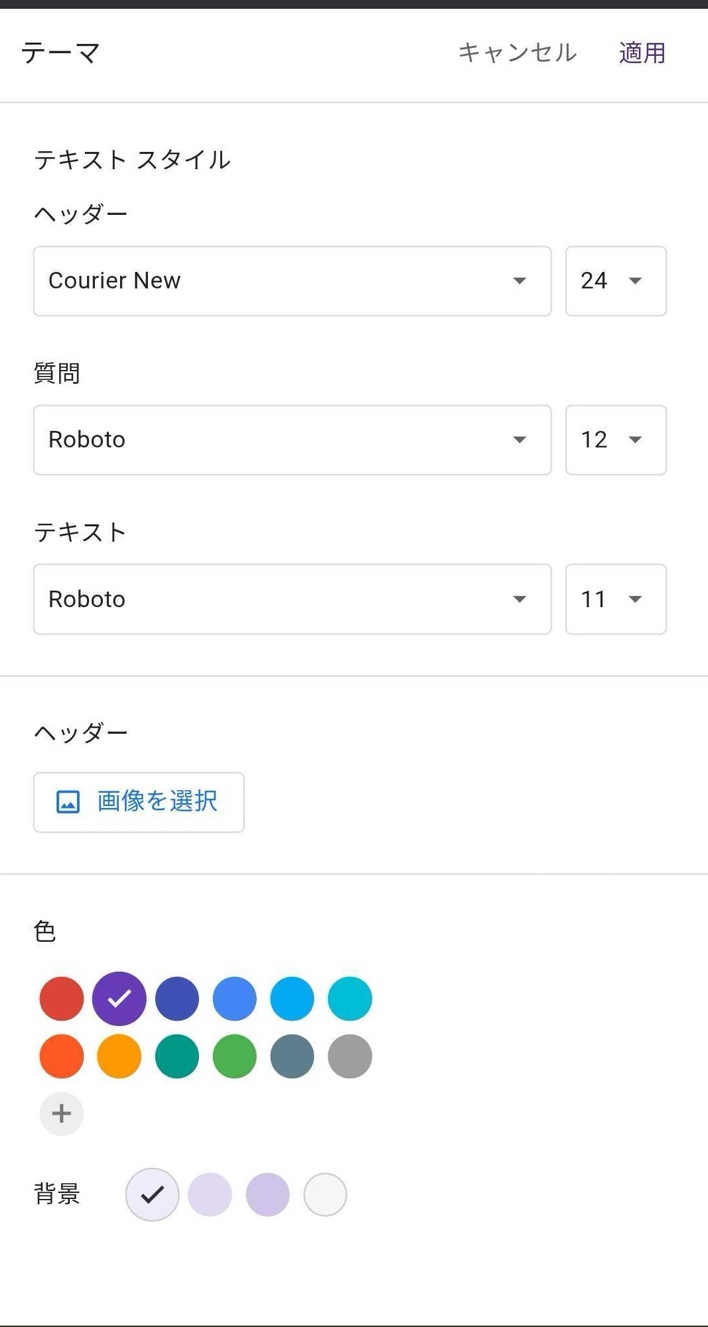Open the Courier New header font dropdown

(x=292, y=281)
